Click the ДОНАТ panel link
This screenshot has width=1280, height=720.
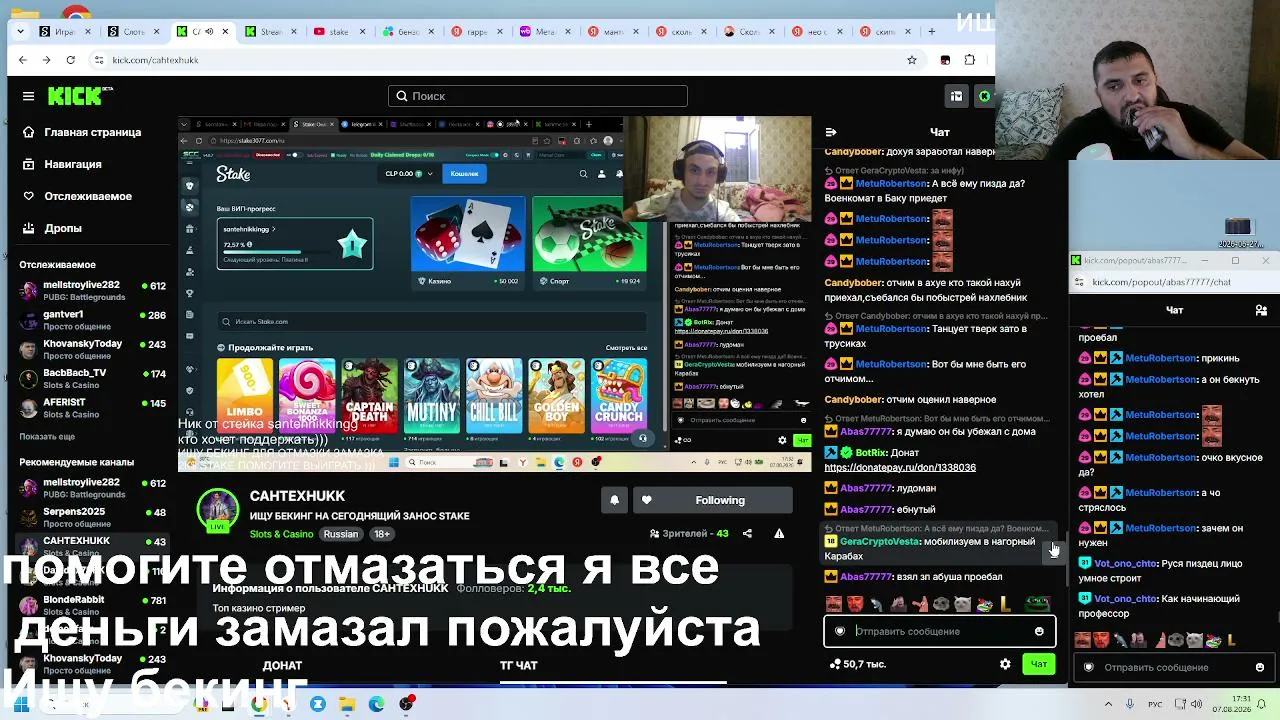[x=282, y=665]
